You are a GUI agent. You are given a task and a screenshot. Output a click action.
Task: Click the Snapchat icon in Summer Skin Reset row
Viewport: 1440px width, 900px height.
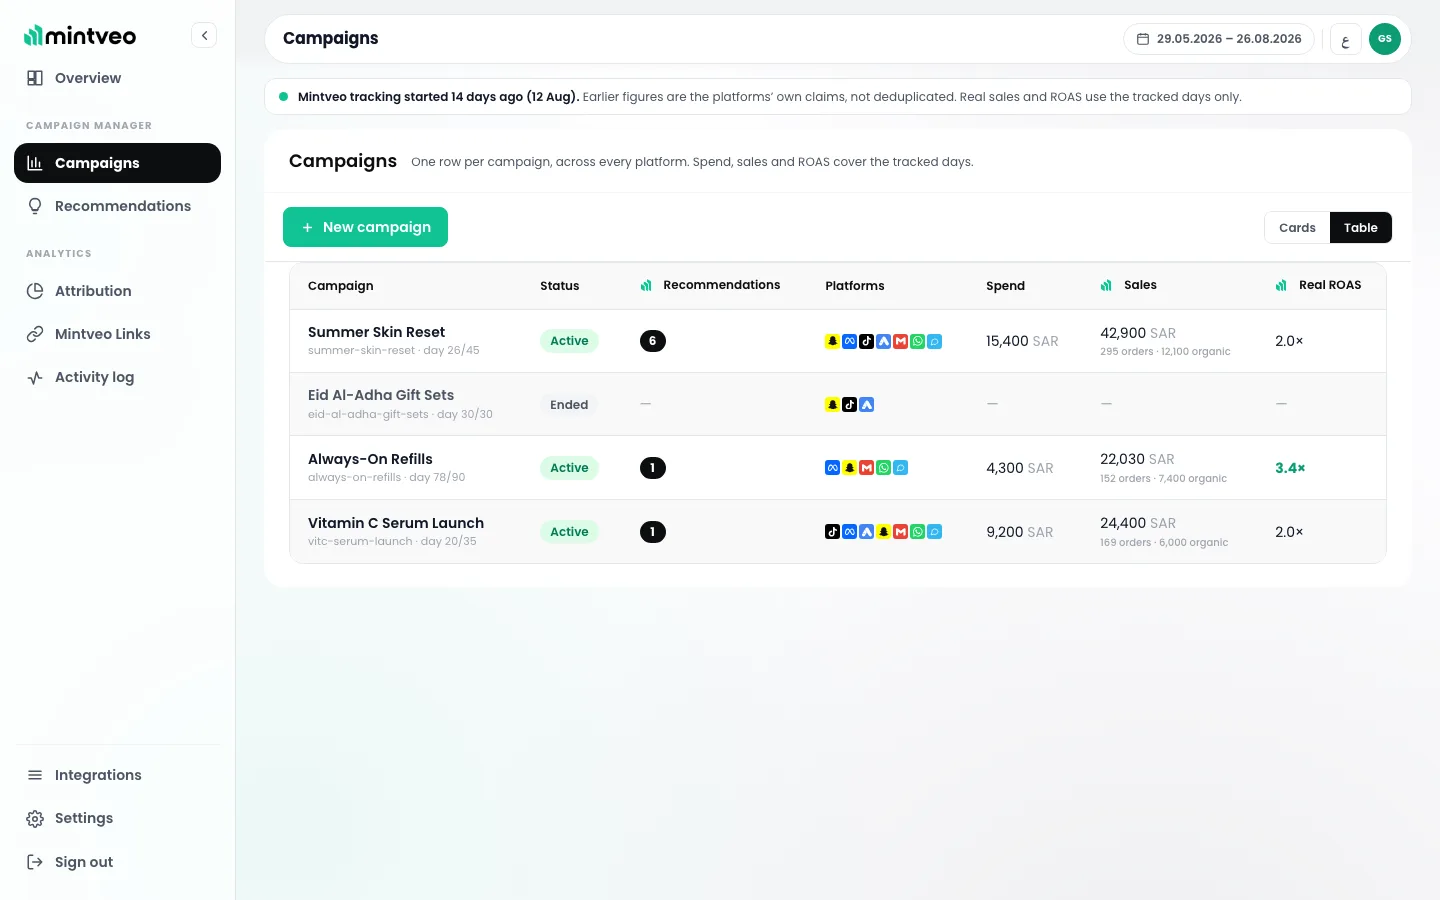pos(832,341)
